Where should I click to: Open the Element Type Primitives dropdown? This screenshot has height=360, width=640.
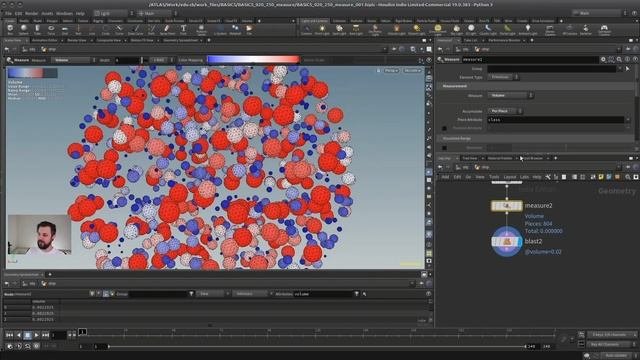tap(503, 77)
